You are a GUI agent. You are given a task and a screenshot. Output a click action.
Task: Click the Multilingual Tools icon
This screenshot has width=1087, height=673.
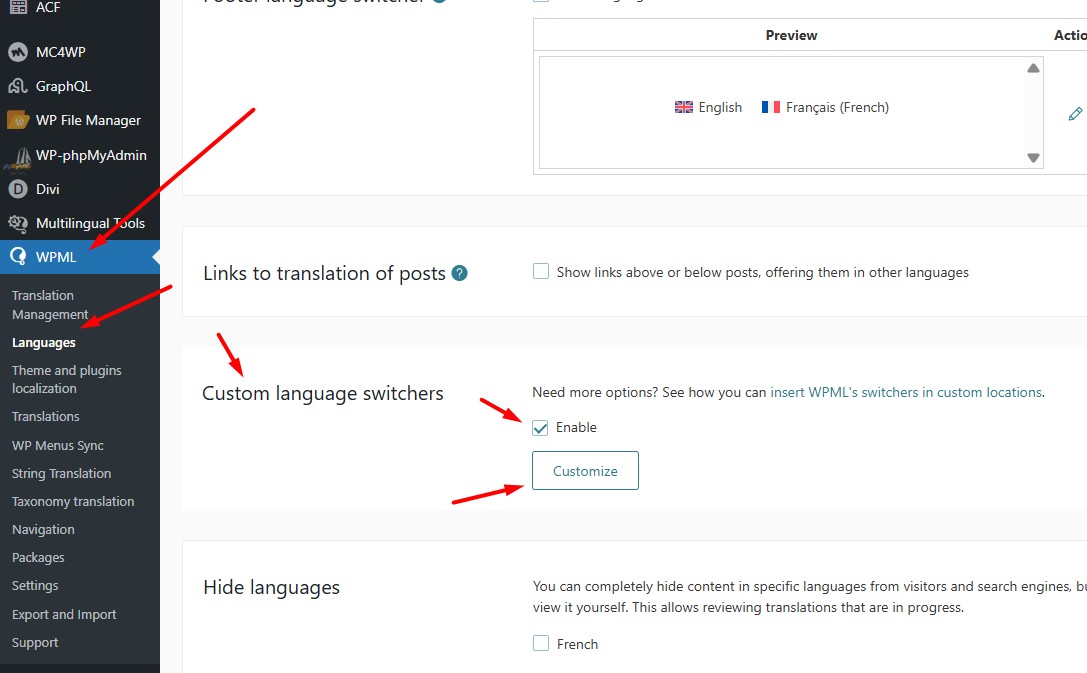click(x=18, y=223)
